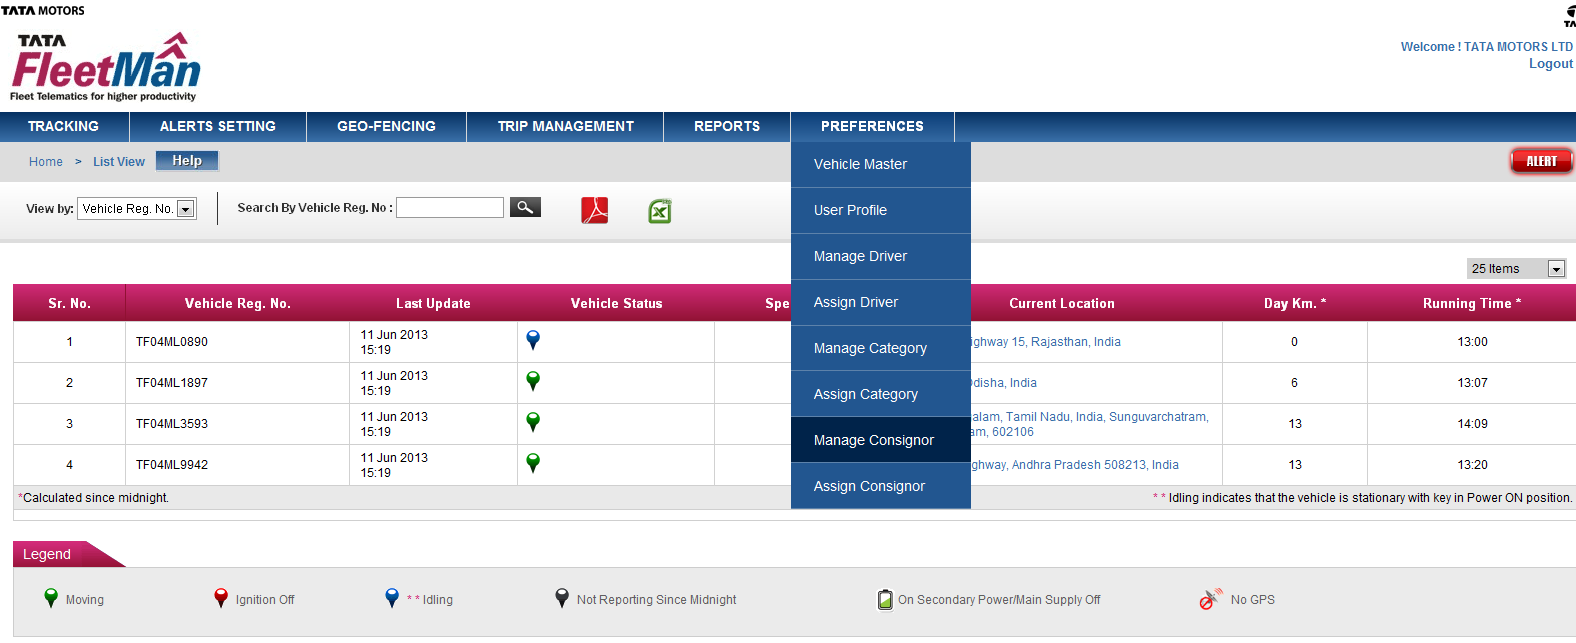The image size is (1576, 643).
Task: Select vehicle TF04ML9942 cell
Action: click(x=238, y=465)
